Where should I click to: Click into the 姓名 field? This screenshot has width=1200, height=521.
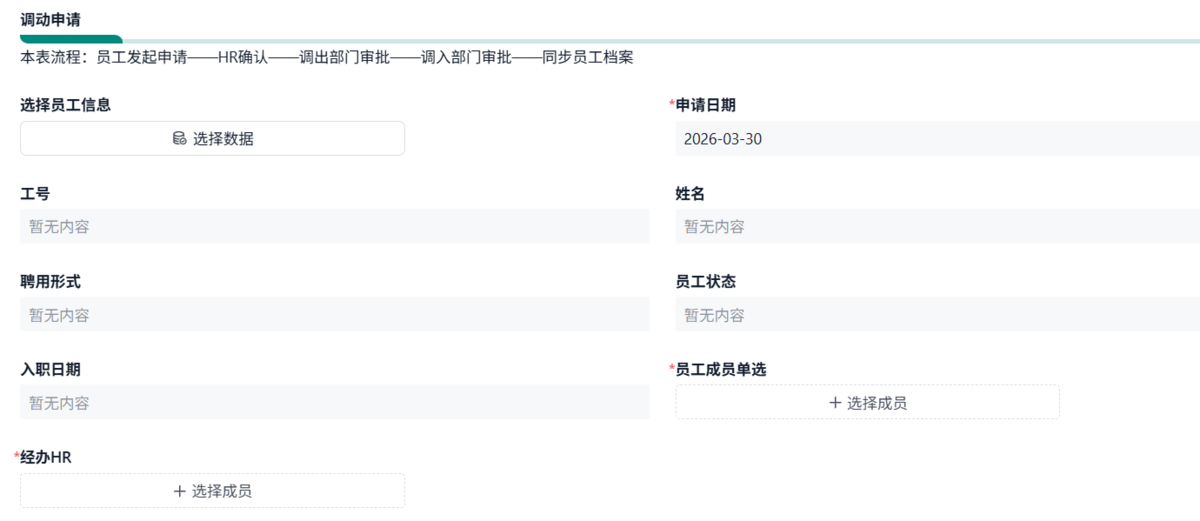936,227
